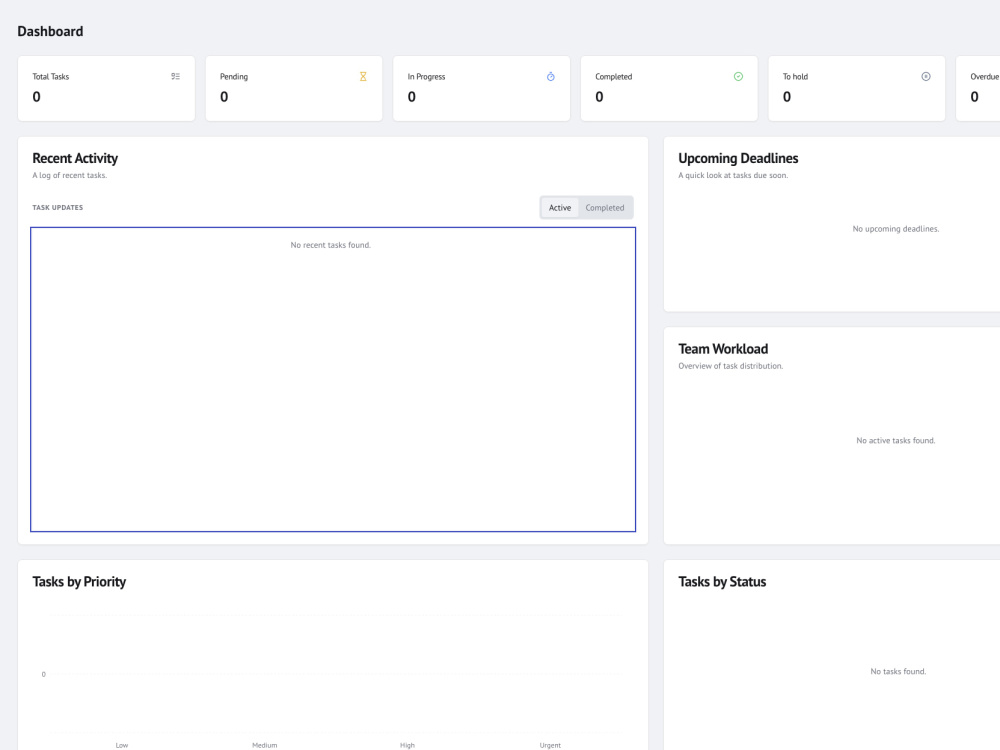Click 'No recent tasks found.' message
The height and width of the screenshot is (750, 1000).
tap(330, 245)
